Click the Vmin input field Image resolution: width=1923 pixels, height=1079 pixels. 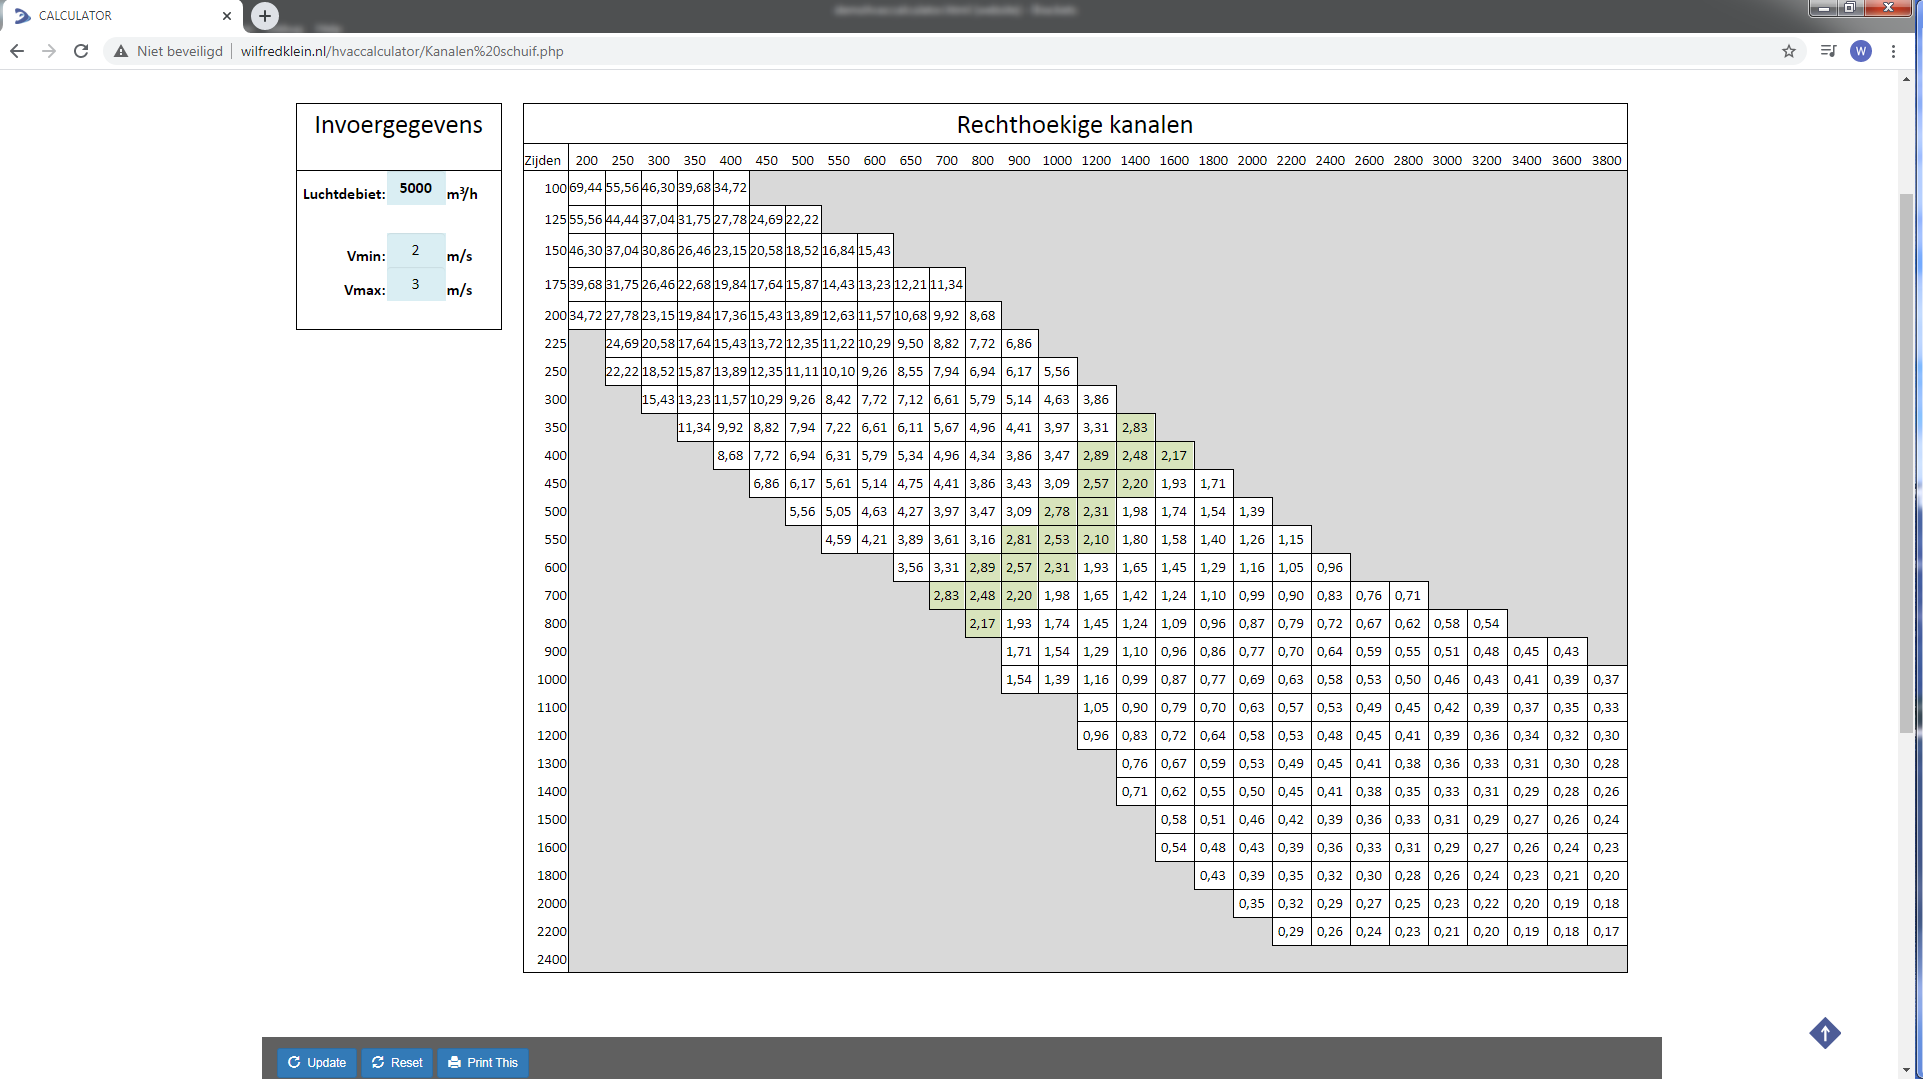click(415, 251)
